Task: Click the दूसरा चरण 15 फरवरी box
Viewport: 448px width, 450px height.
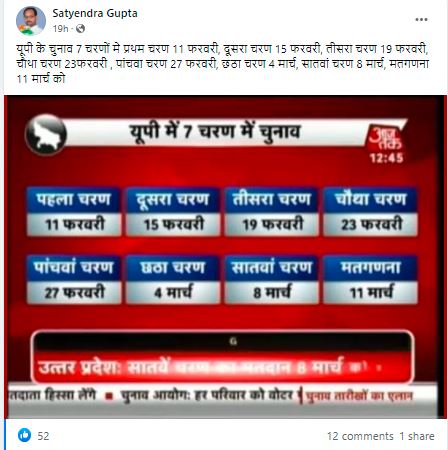Action: (x=173, y=211)
